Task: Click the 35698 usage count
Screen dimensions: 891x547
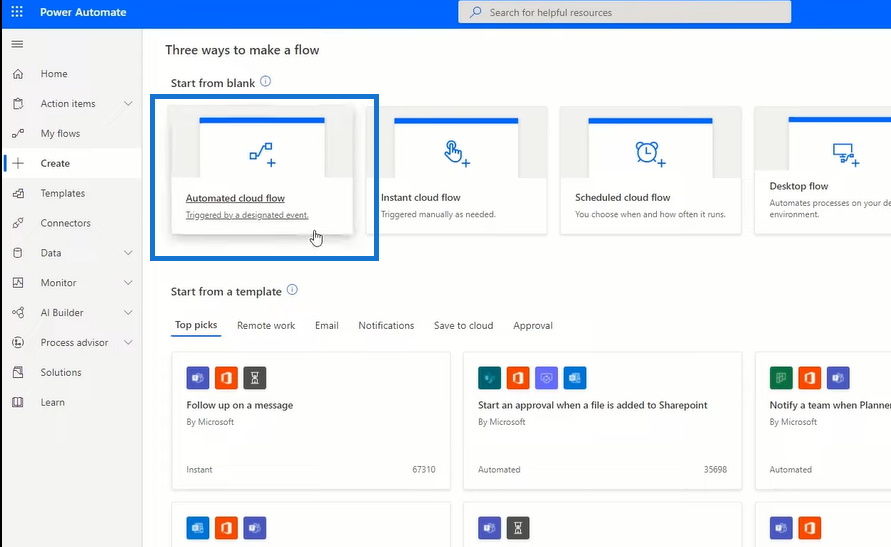Action: pos(715,470)
